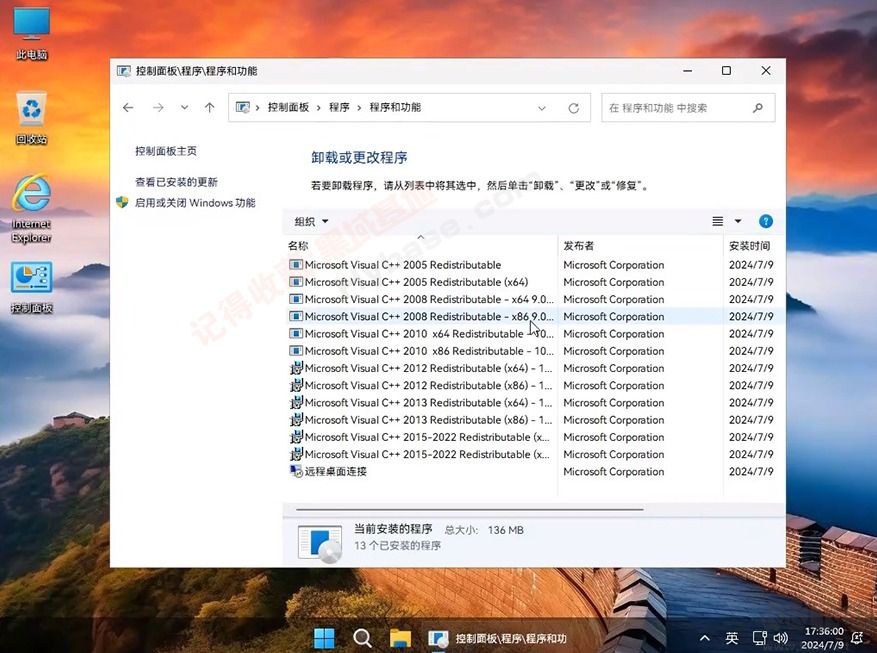Screen dimensions: 877x653
Task: Open view options dropdown arrow
Action: point(738,221)
